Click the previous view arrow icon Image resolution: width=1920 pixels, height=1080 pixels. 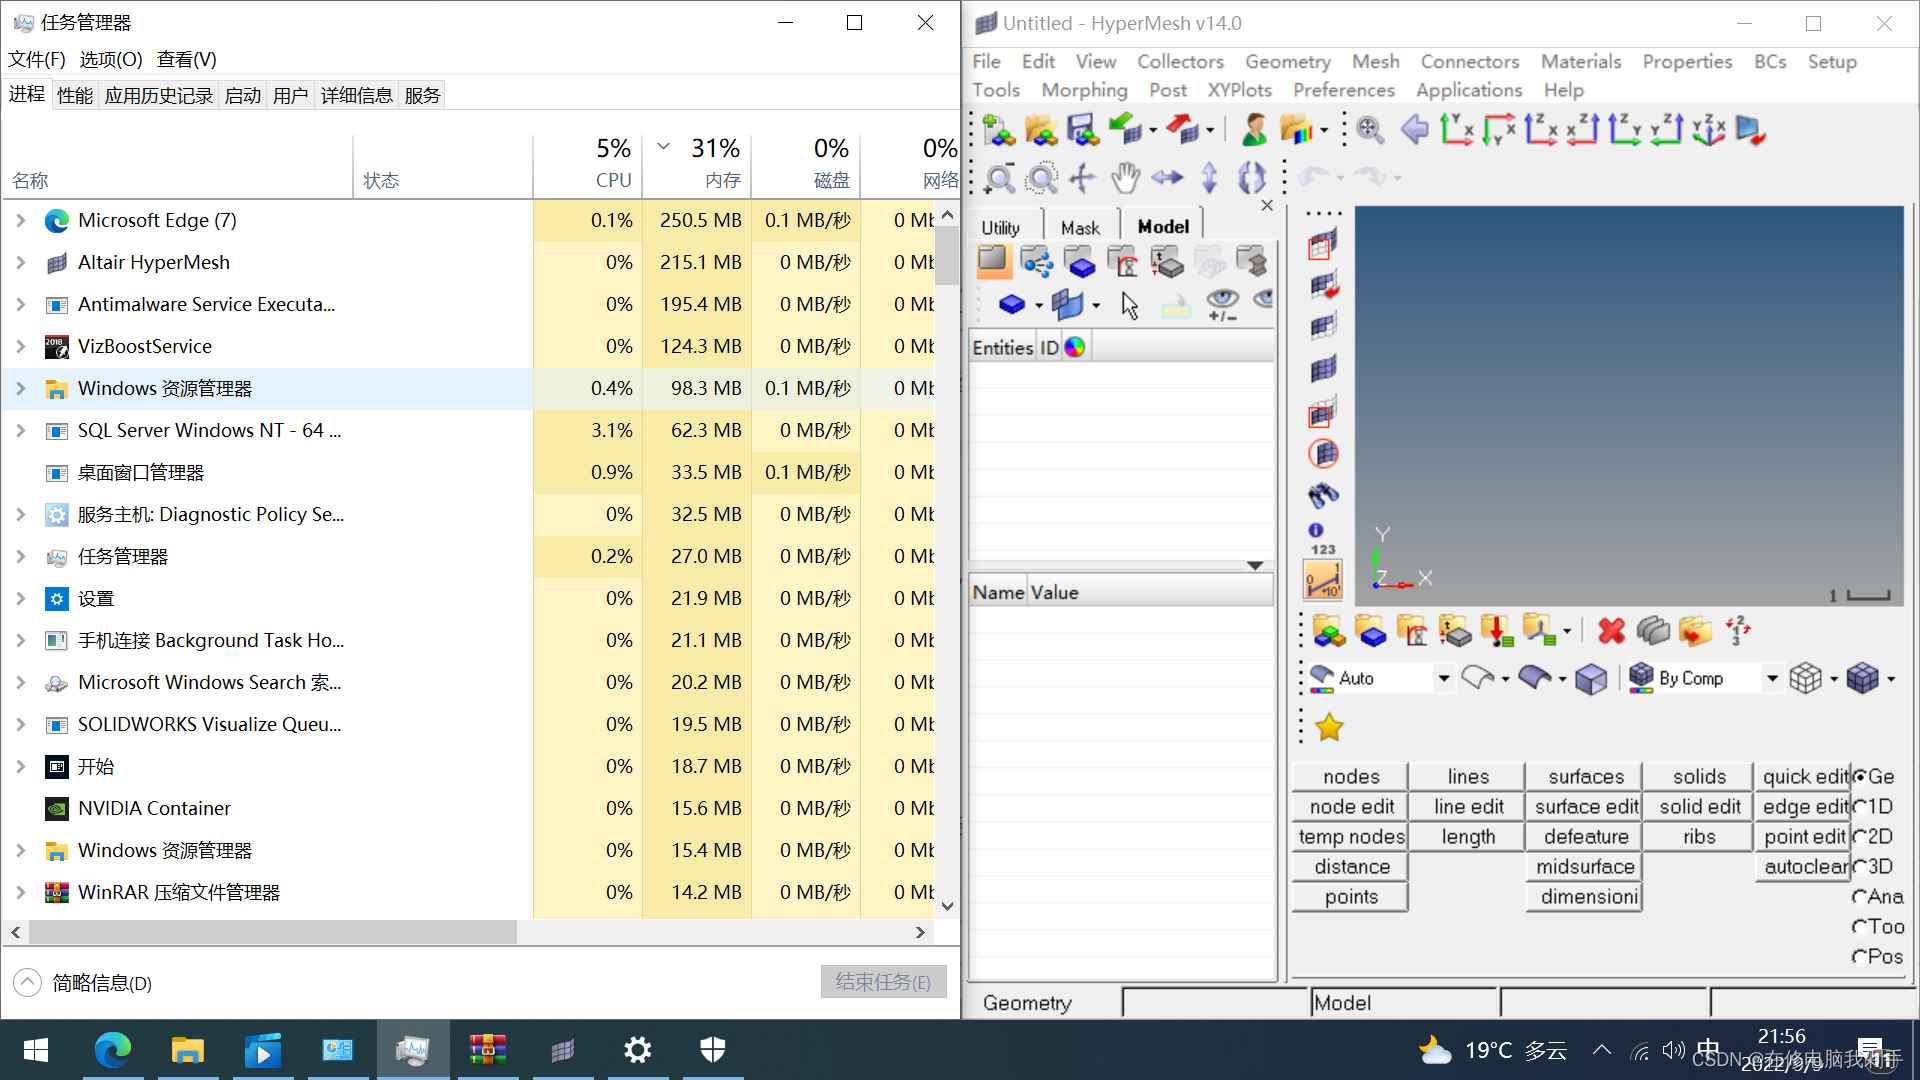pyautogui.click(x=1414, y=130)
